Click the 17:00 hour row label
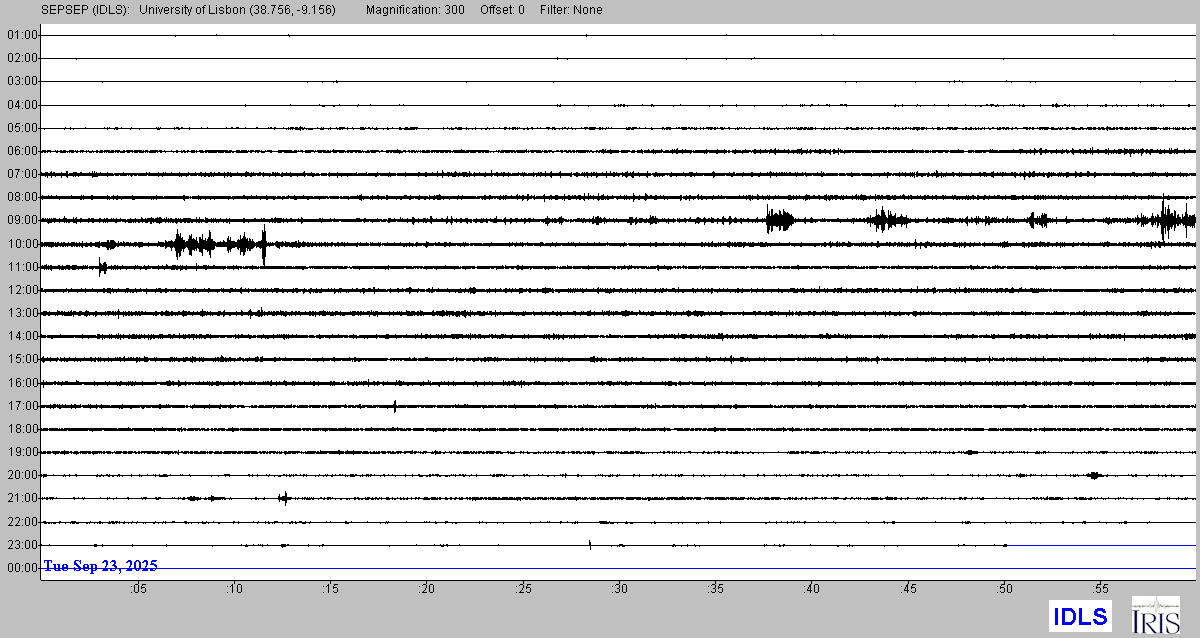This screenshot has height=638, width=1200. [x=22, y=406]
